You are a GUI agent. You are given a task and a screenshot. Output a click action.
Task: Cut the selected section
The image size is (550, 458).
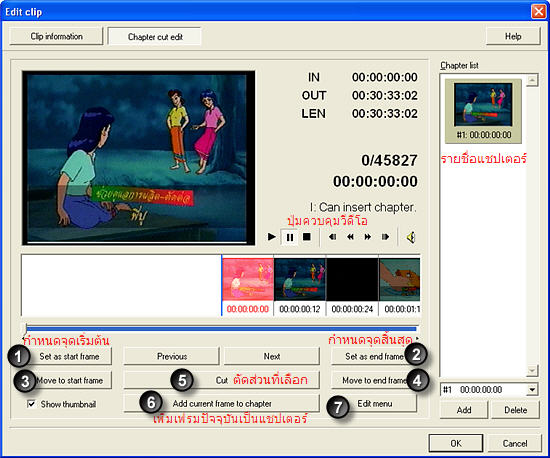pyautogui.click(x=222, y=380)
